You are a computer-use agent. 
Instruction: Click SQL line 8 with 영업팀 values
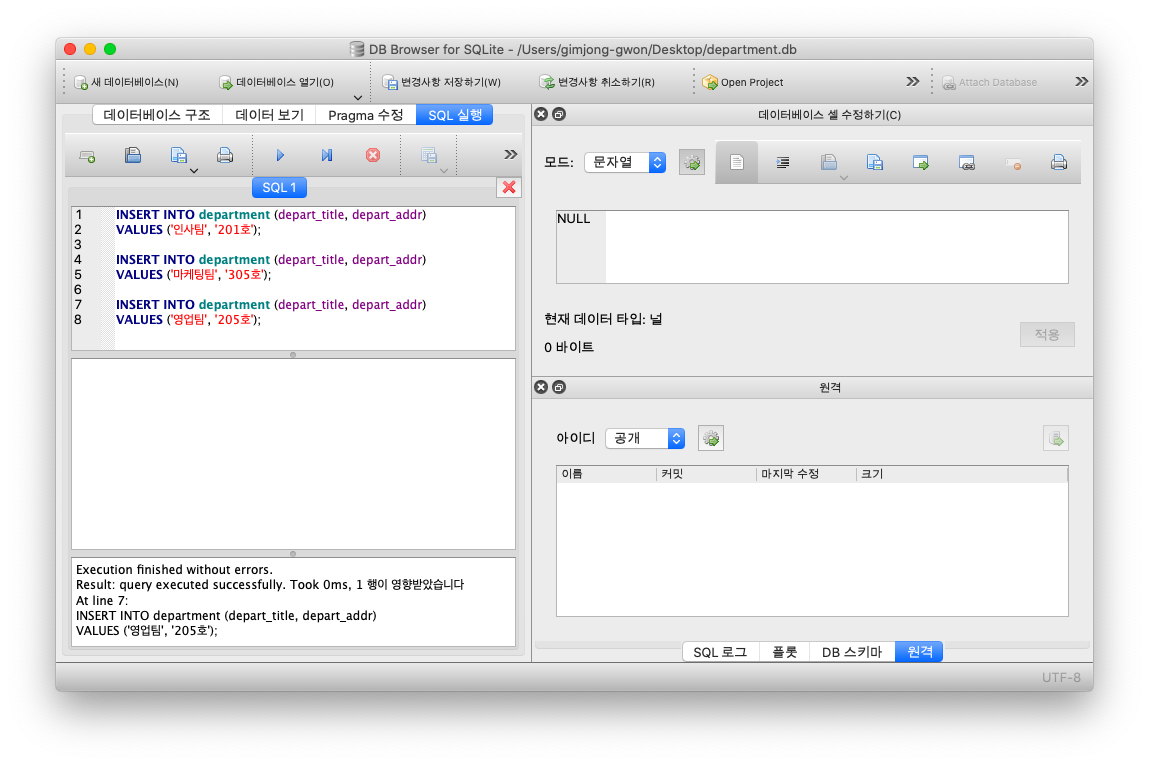188,319
